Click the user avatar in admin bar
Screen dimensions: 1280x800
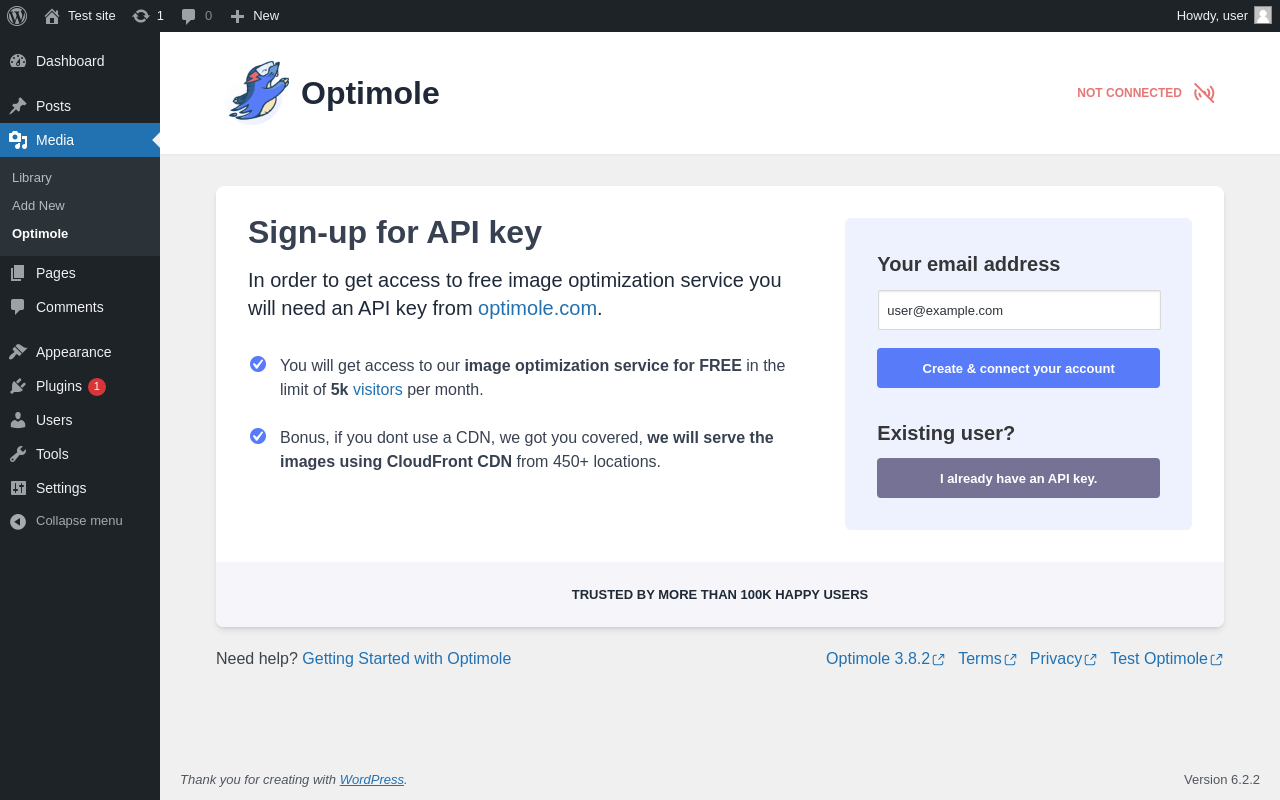tap(1263, 15)
